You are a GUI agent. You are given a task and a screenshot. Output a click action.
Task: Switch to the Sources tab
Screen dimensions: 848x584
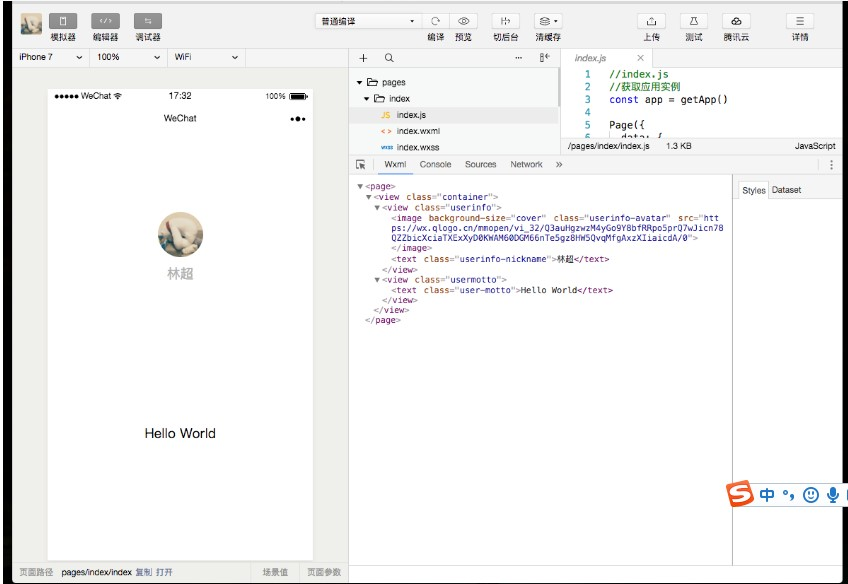tap(480, 164)
